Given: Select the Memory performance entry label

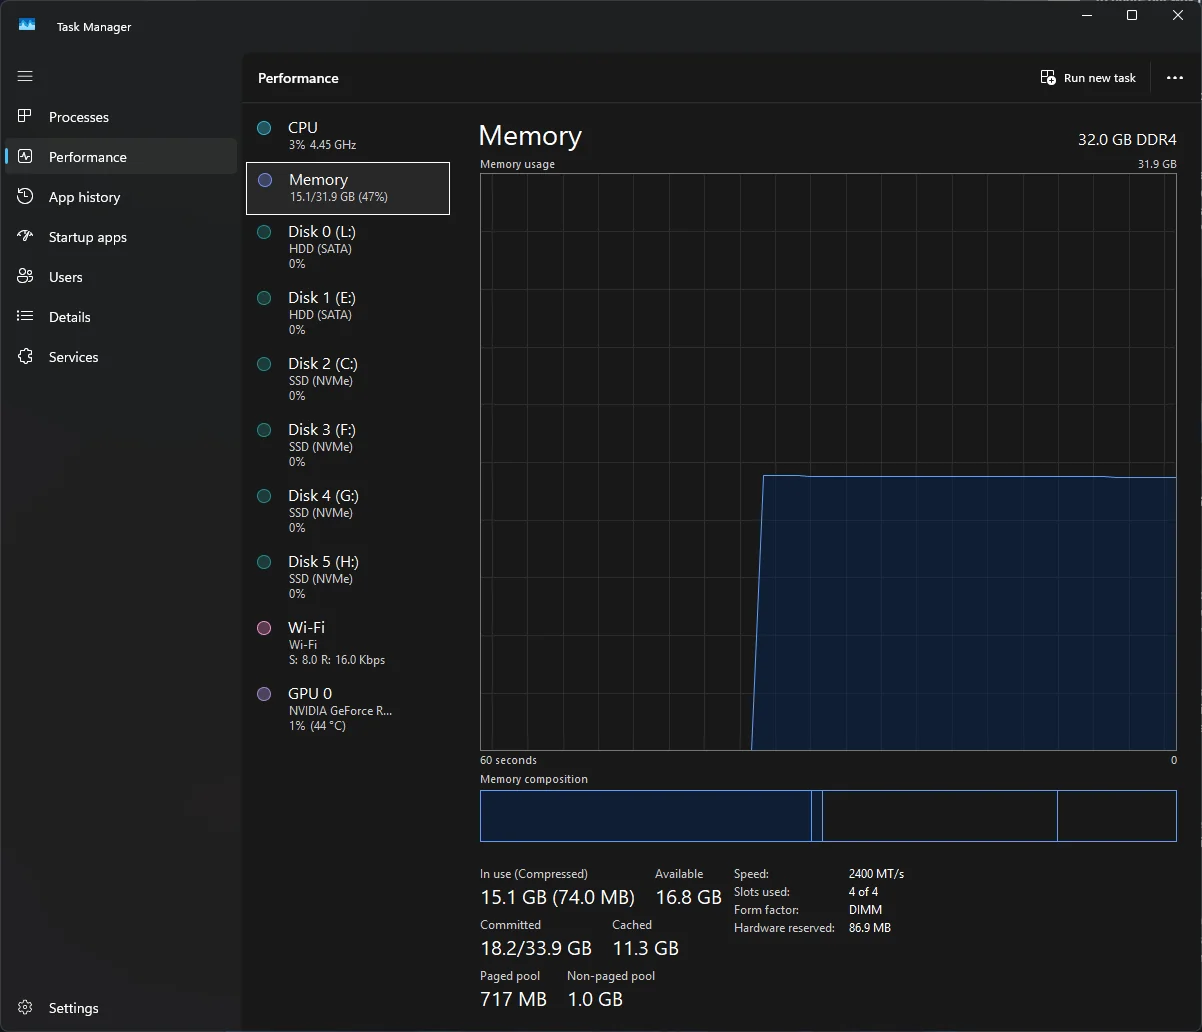Looking at the screenshot, I should tap(318, 180).
